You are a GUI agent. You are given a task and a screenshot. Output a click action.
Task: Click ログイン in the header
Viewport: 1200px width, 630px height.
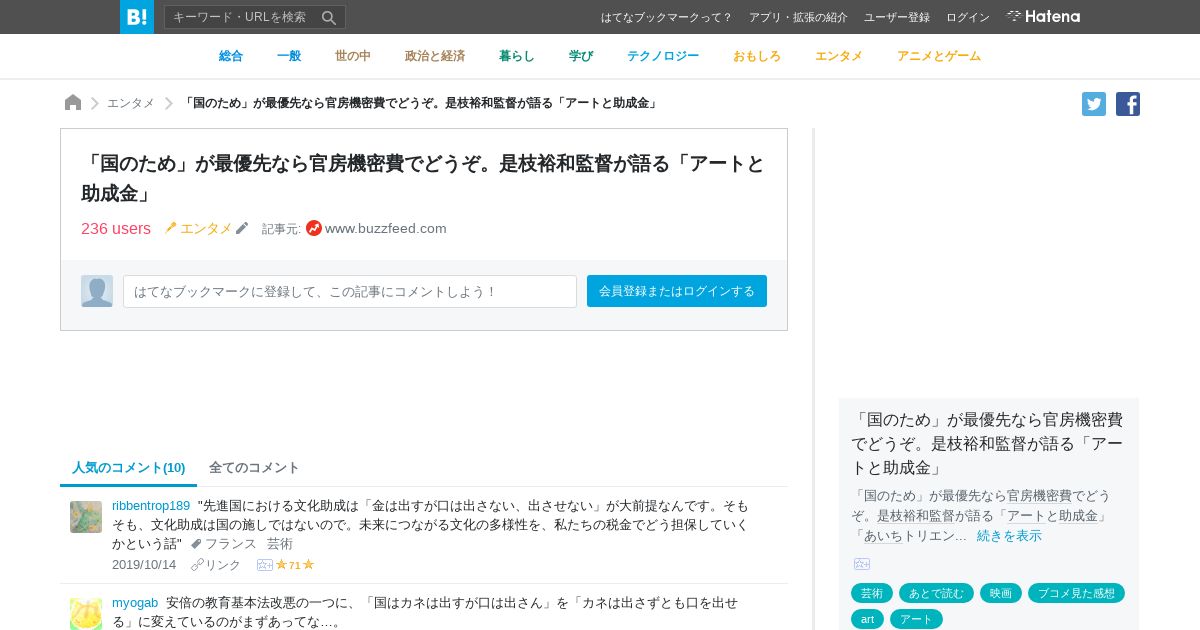(x=968, y=17)
